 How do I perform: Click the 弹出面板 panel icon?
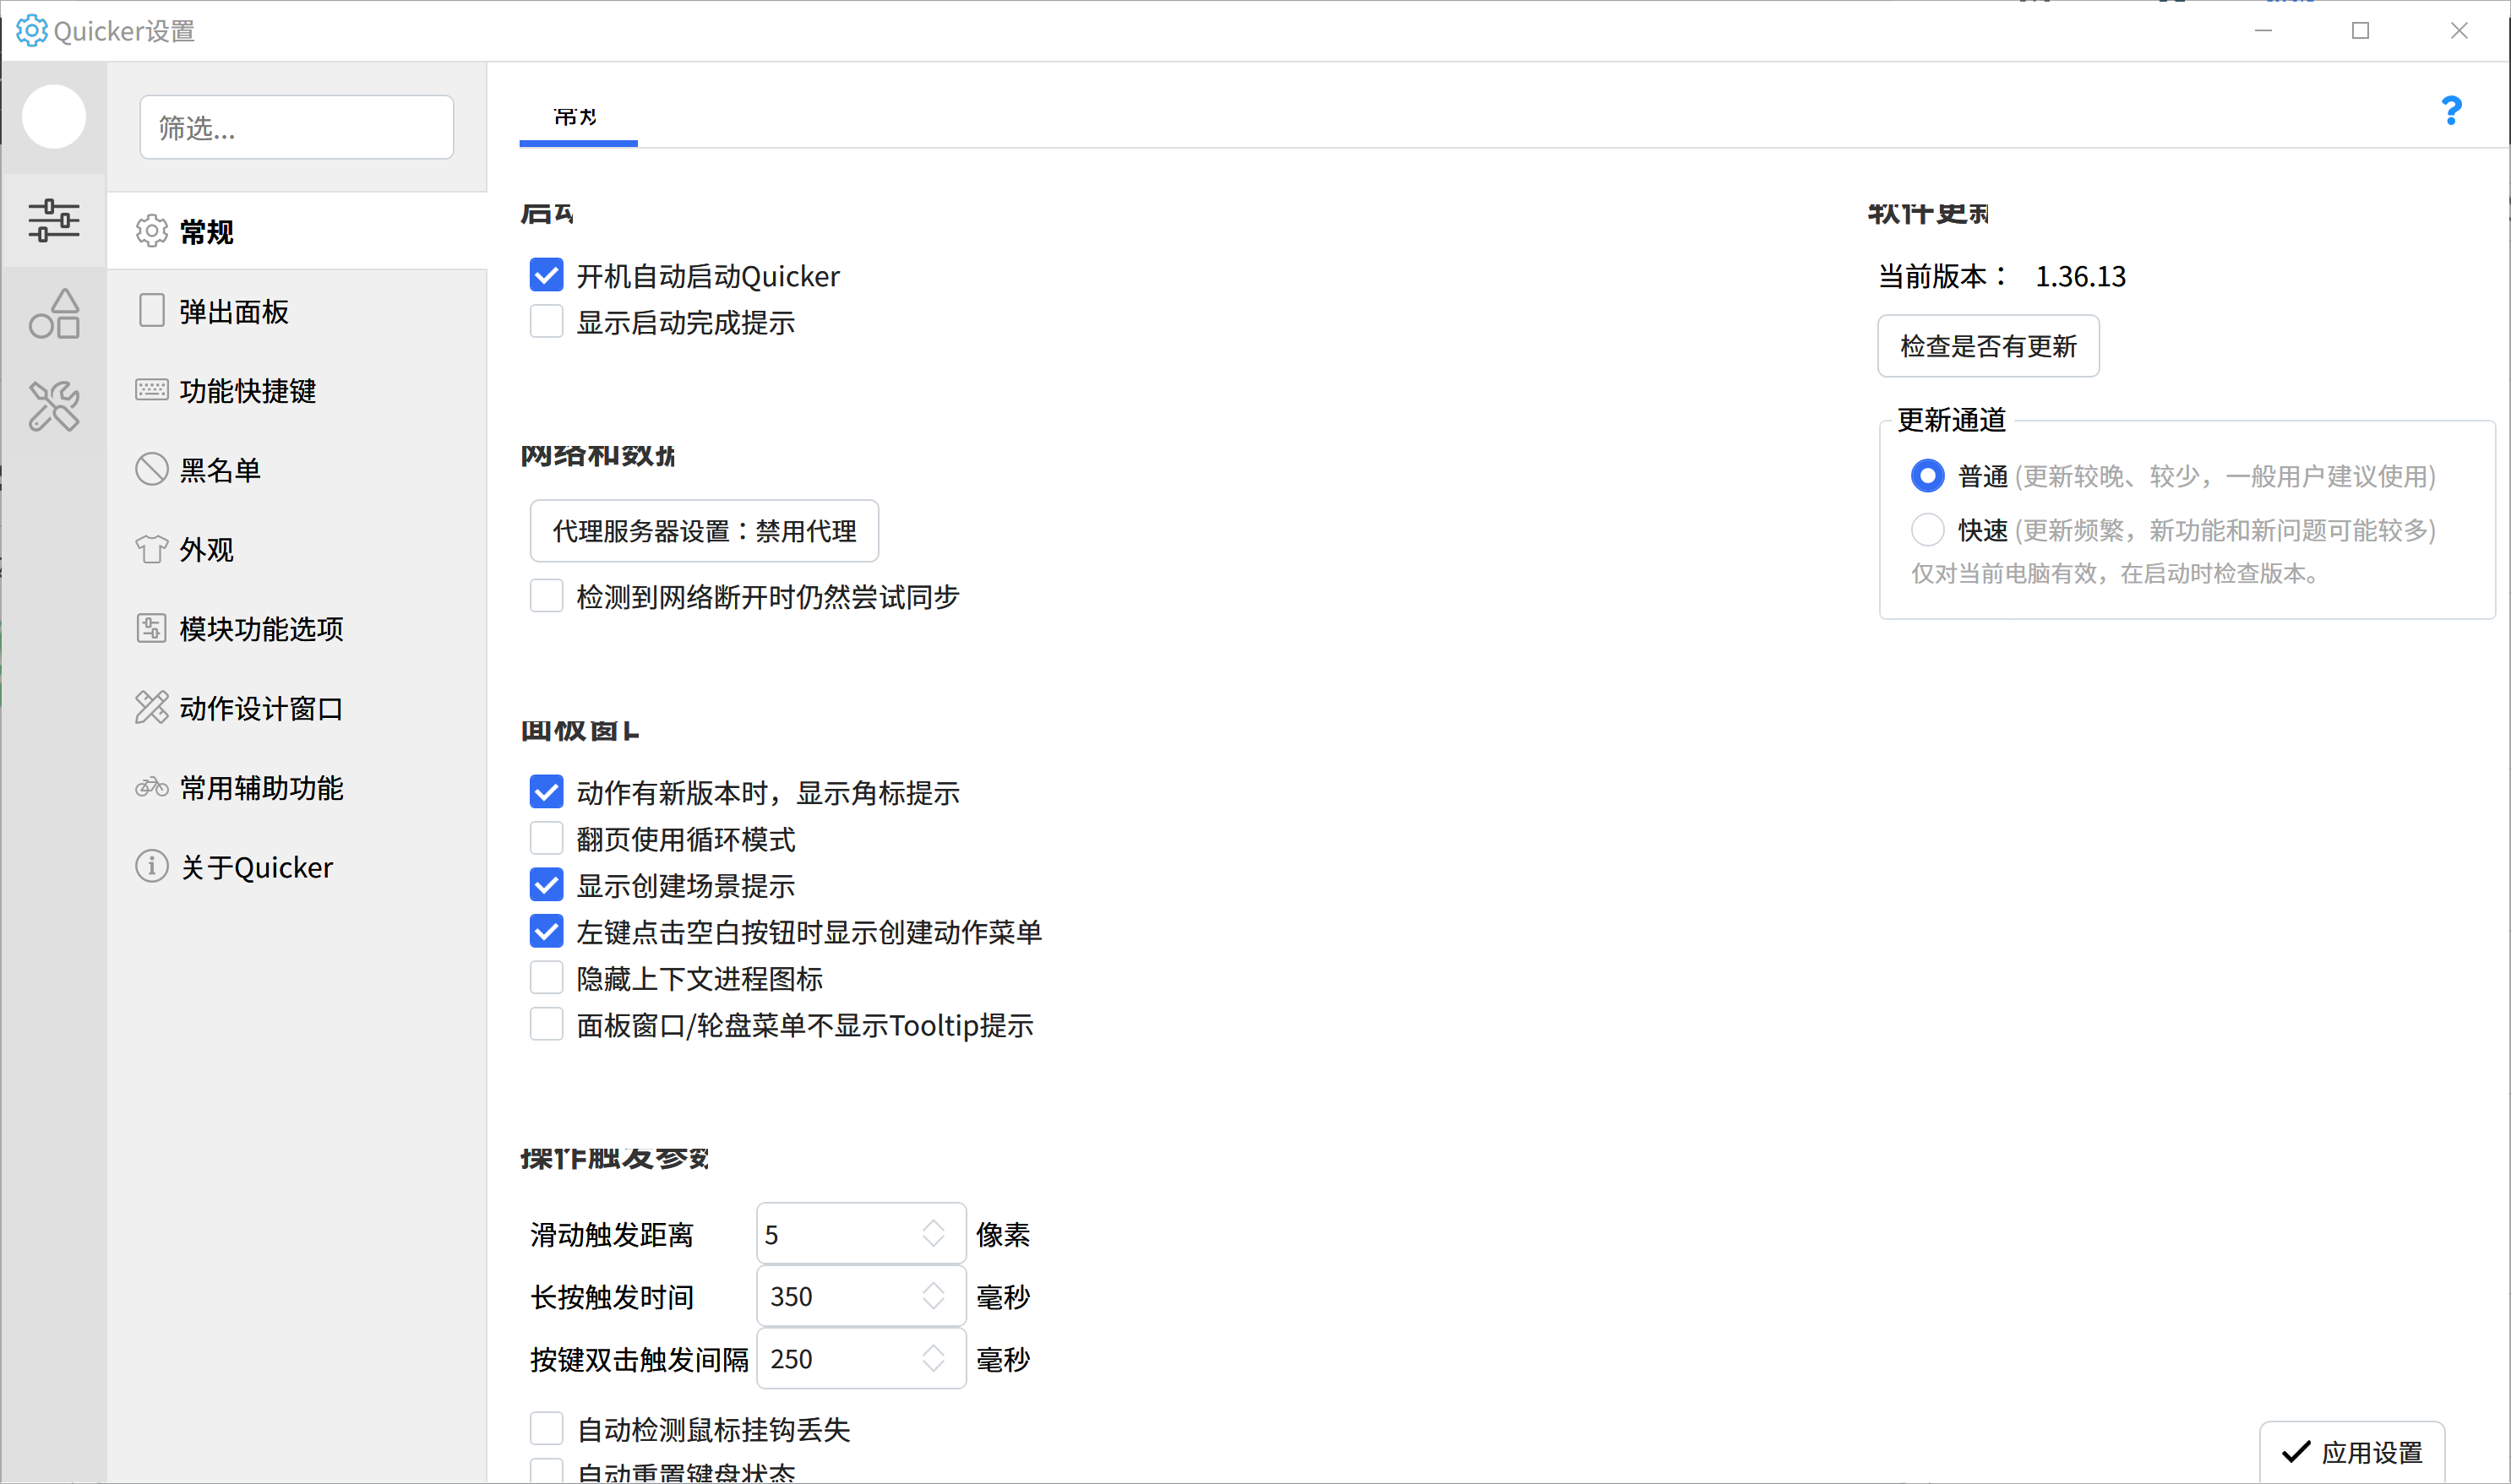[x=152, y=310]
